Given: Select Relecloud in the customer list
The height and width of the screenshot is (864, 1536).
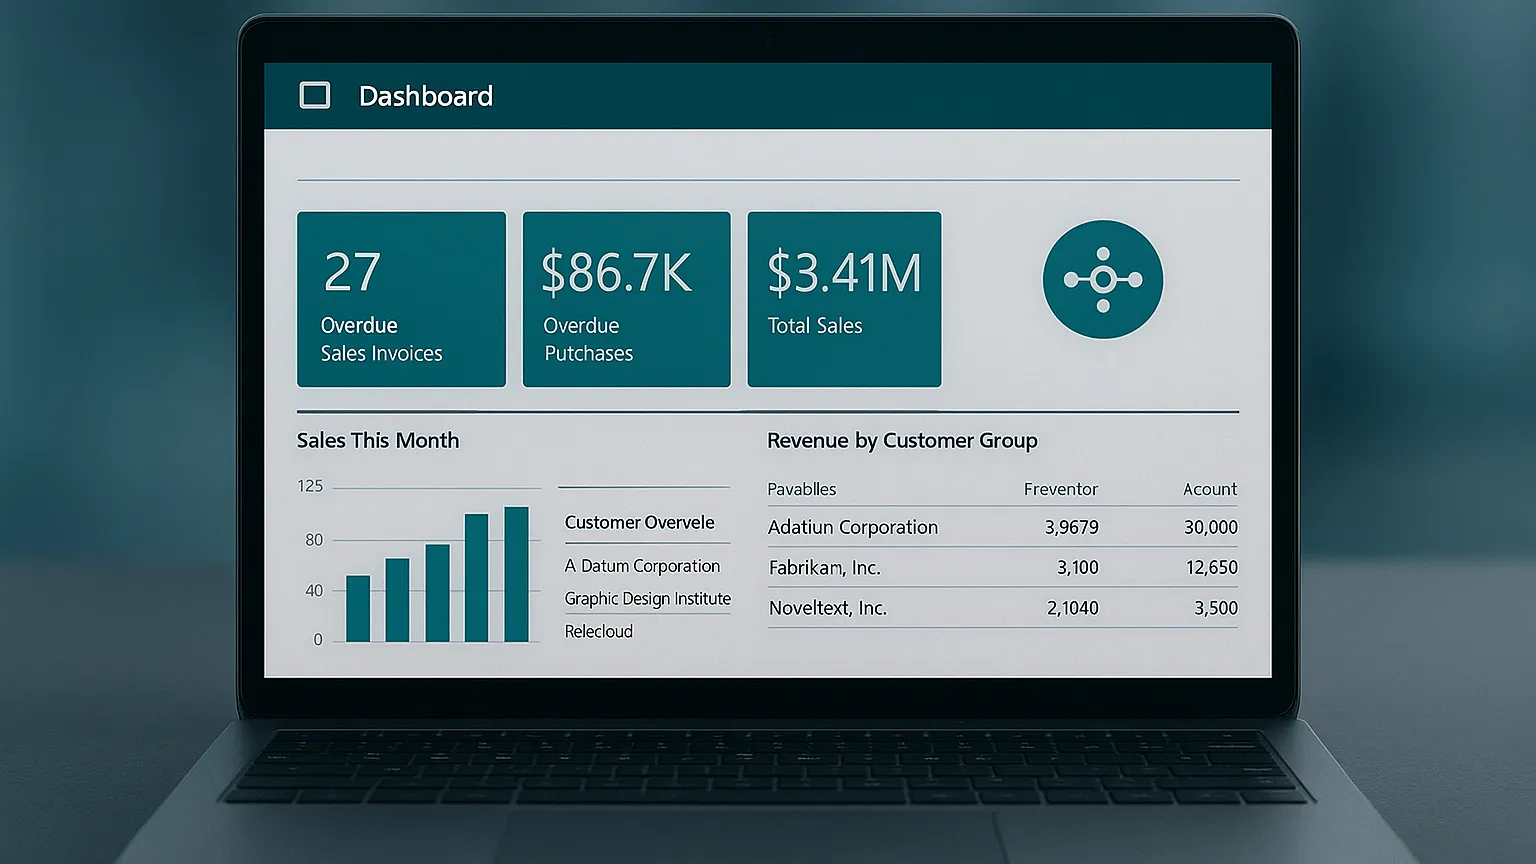Looking at the screenshot, I should tap(598, 632).
